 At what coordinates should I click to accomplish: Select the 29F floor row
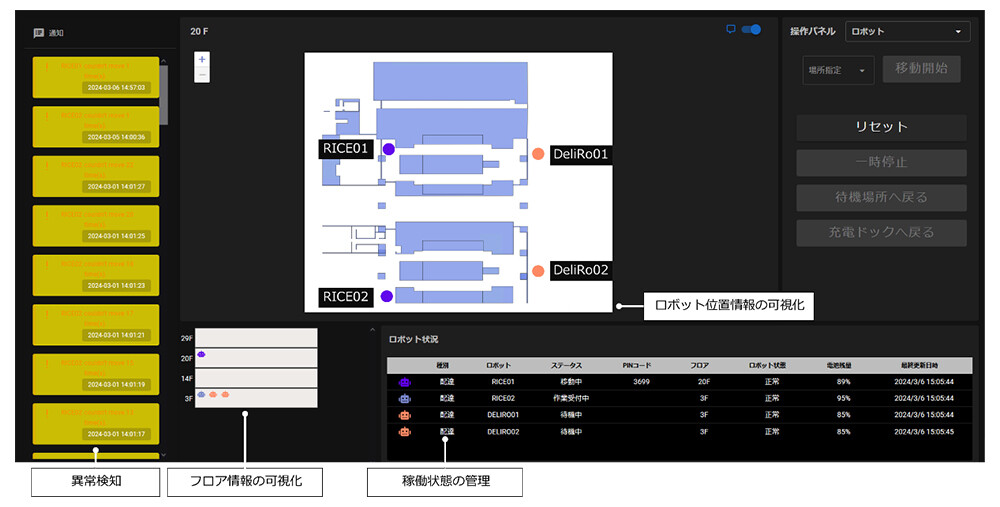pyautogui.click(x=256, y=338)
